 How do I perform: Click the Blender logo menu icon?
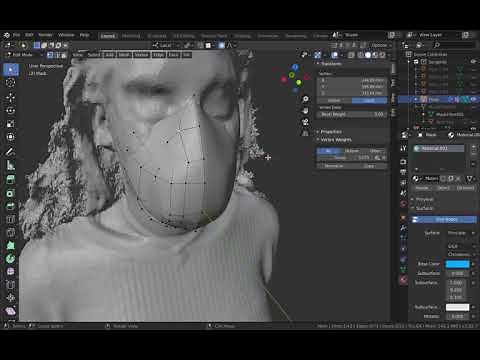tap(7, 35)
